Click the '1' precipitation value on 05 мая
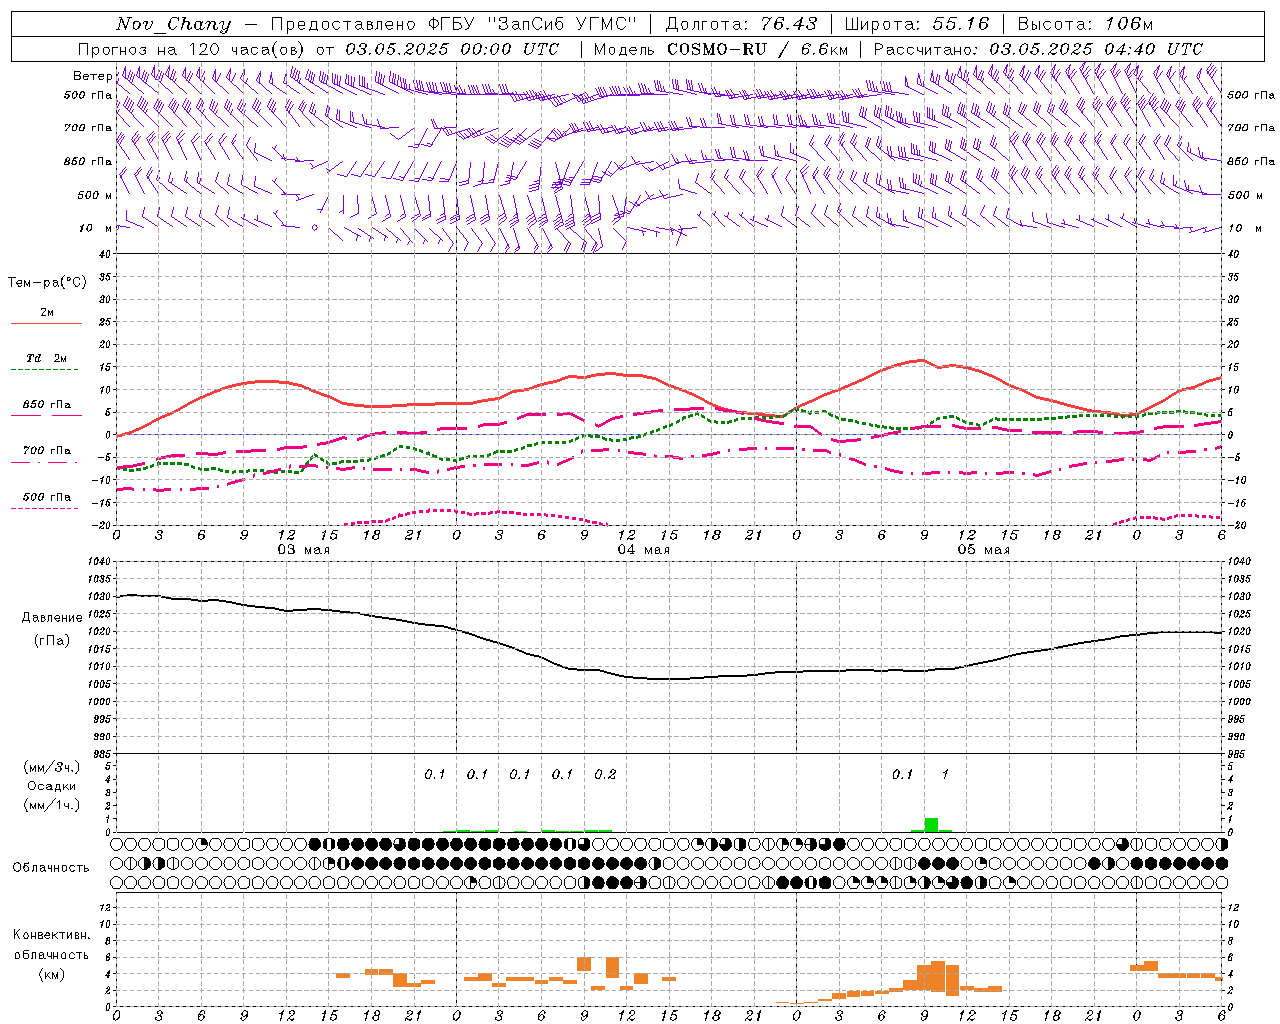 tap(945, 774)
